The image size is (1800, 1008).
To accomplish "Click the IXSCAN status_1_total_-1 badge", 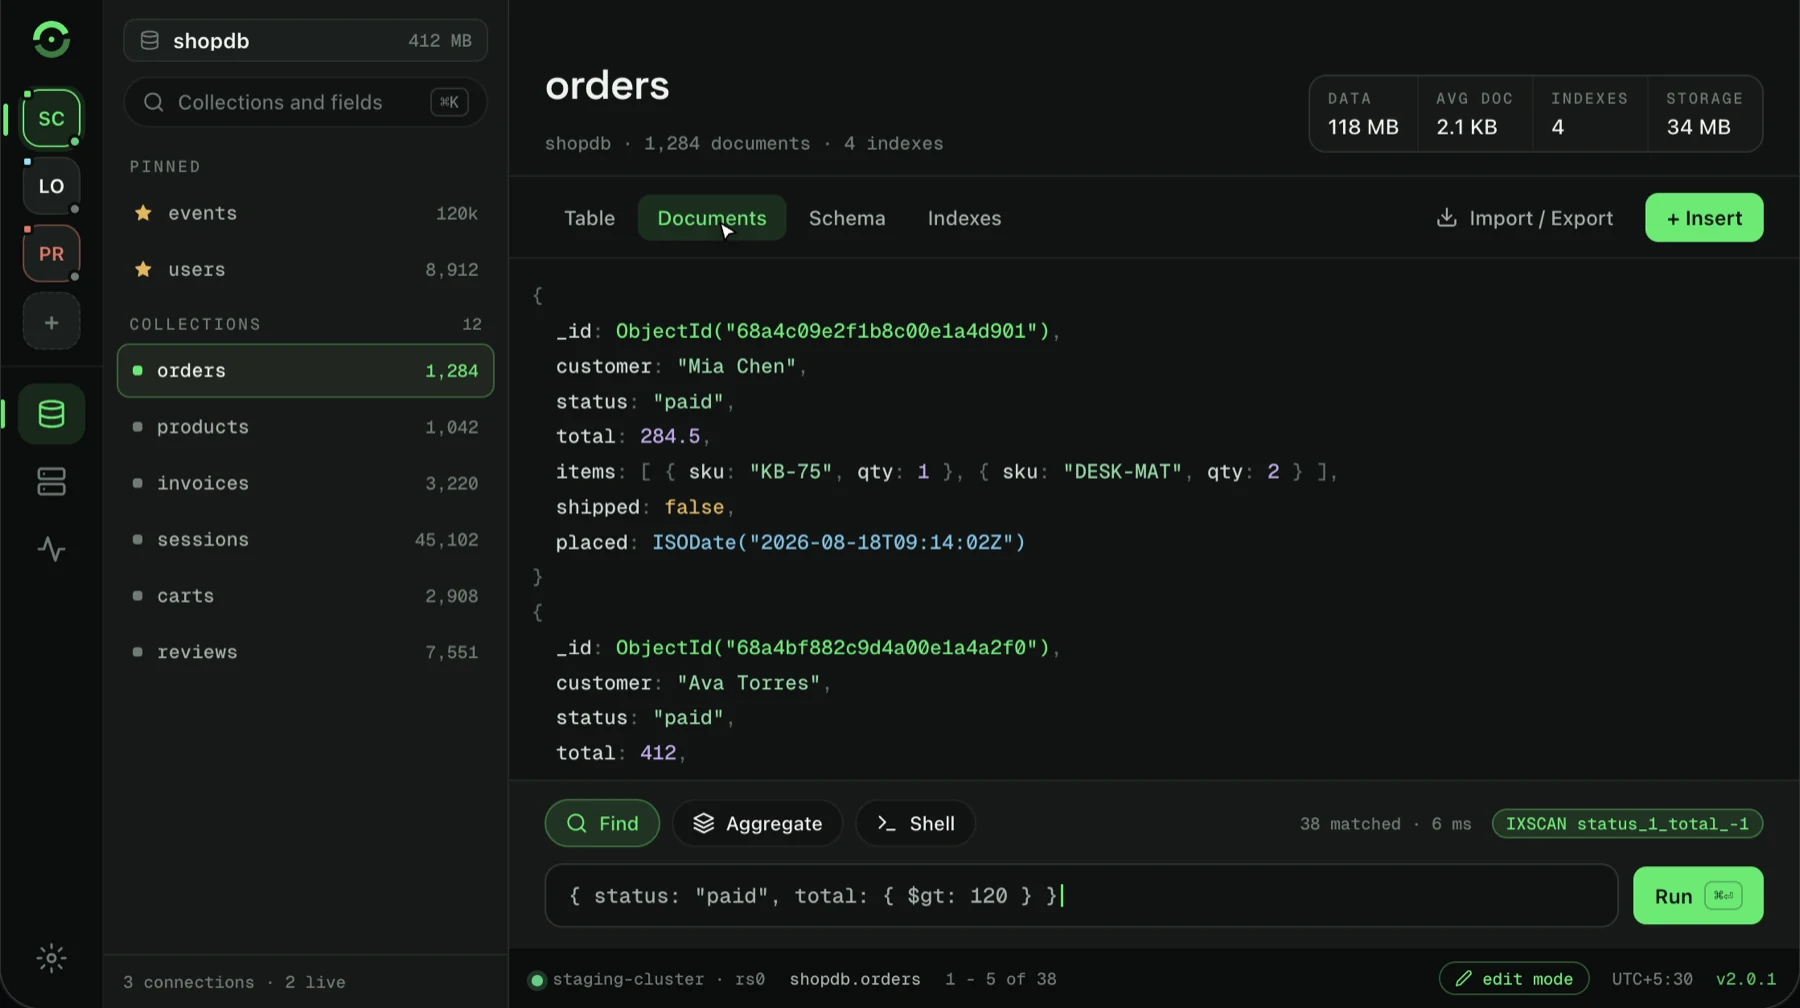I will [x=1627, y=824].
